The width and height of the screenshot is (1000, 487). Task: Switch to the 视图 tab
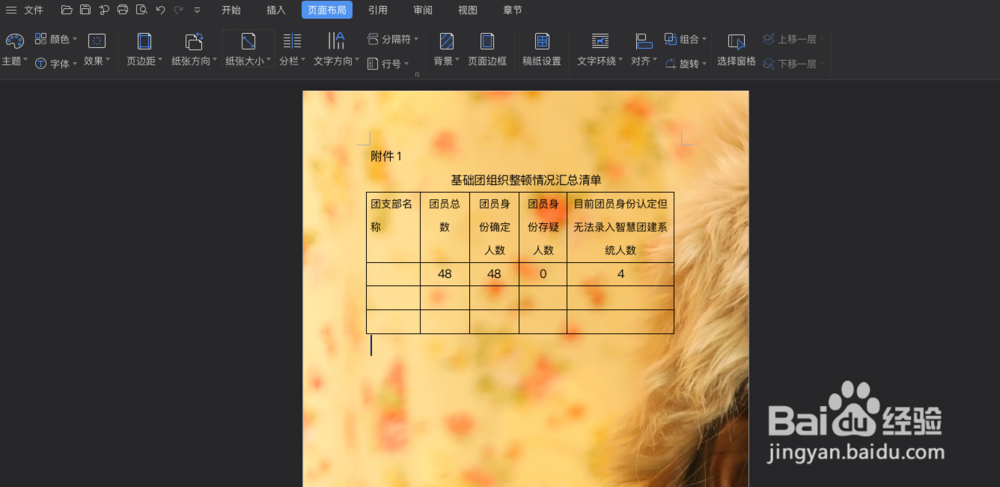[467, 10]
